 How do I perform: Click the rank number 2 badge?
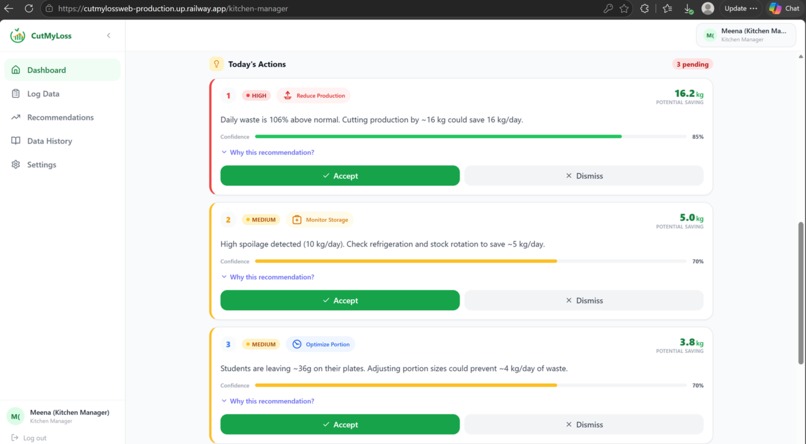228,220
